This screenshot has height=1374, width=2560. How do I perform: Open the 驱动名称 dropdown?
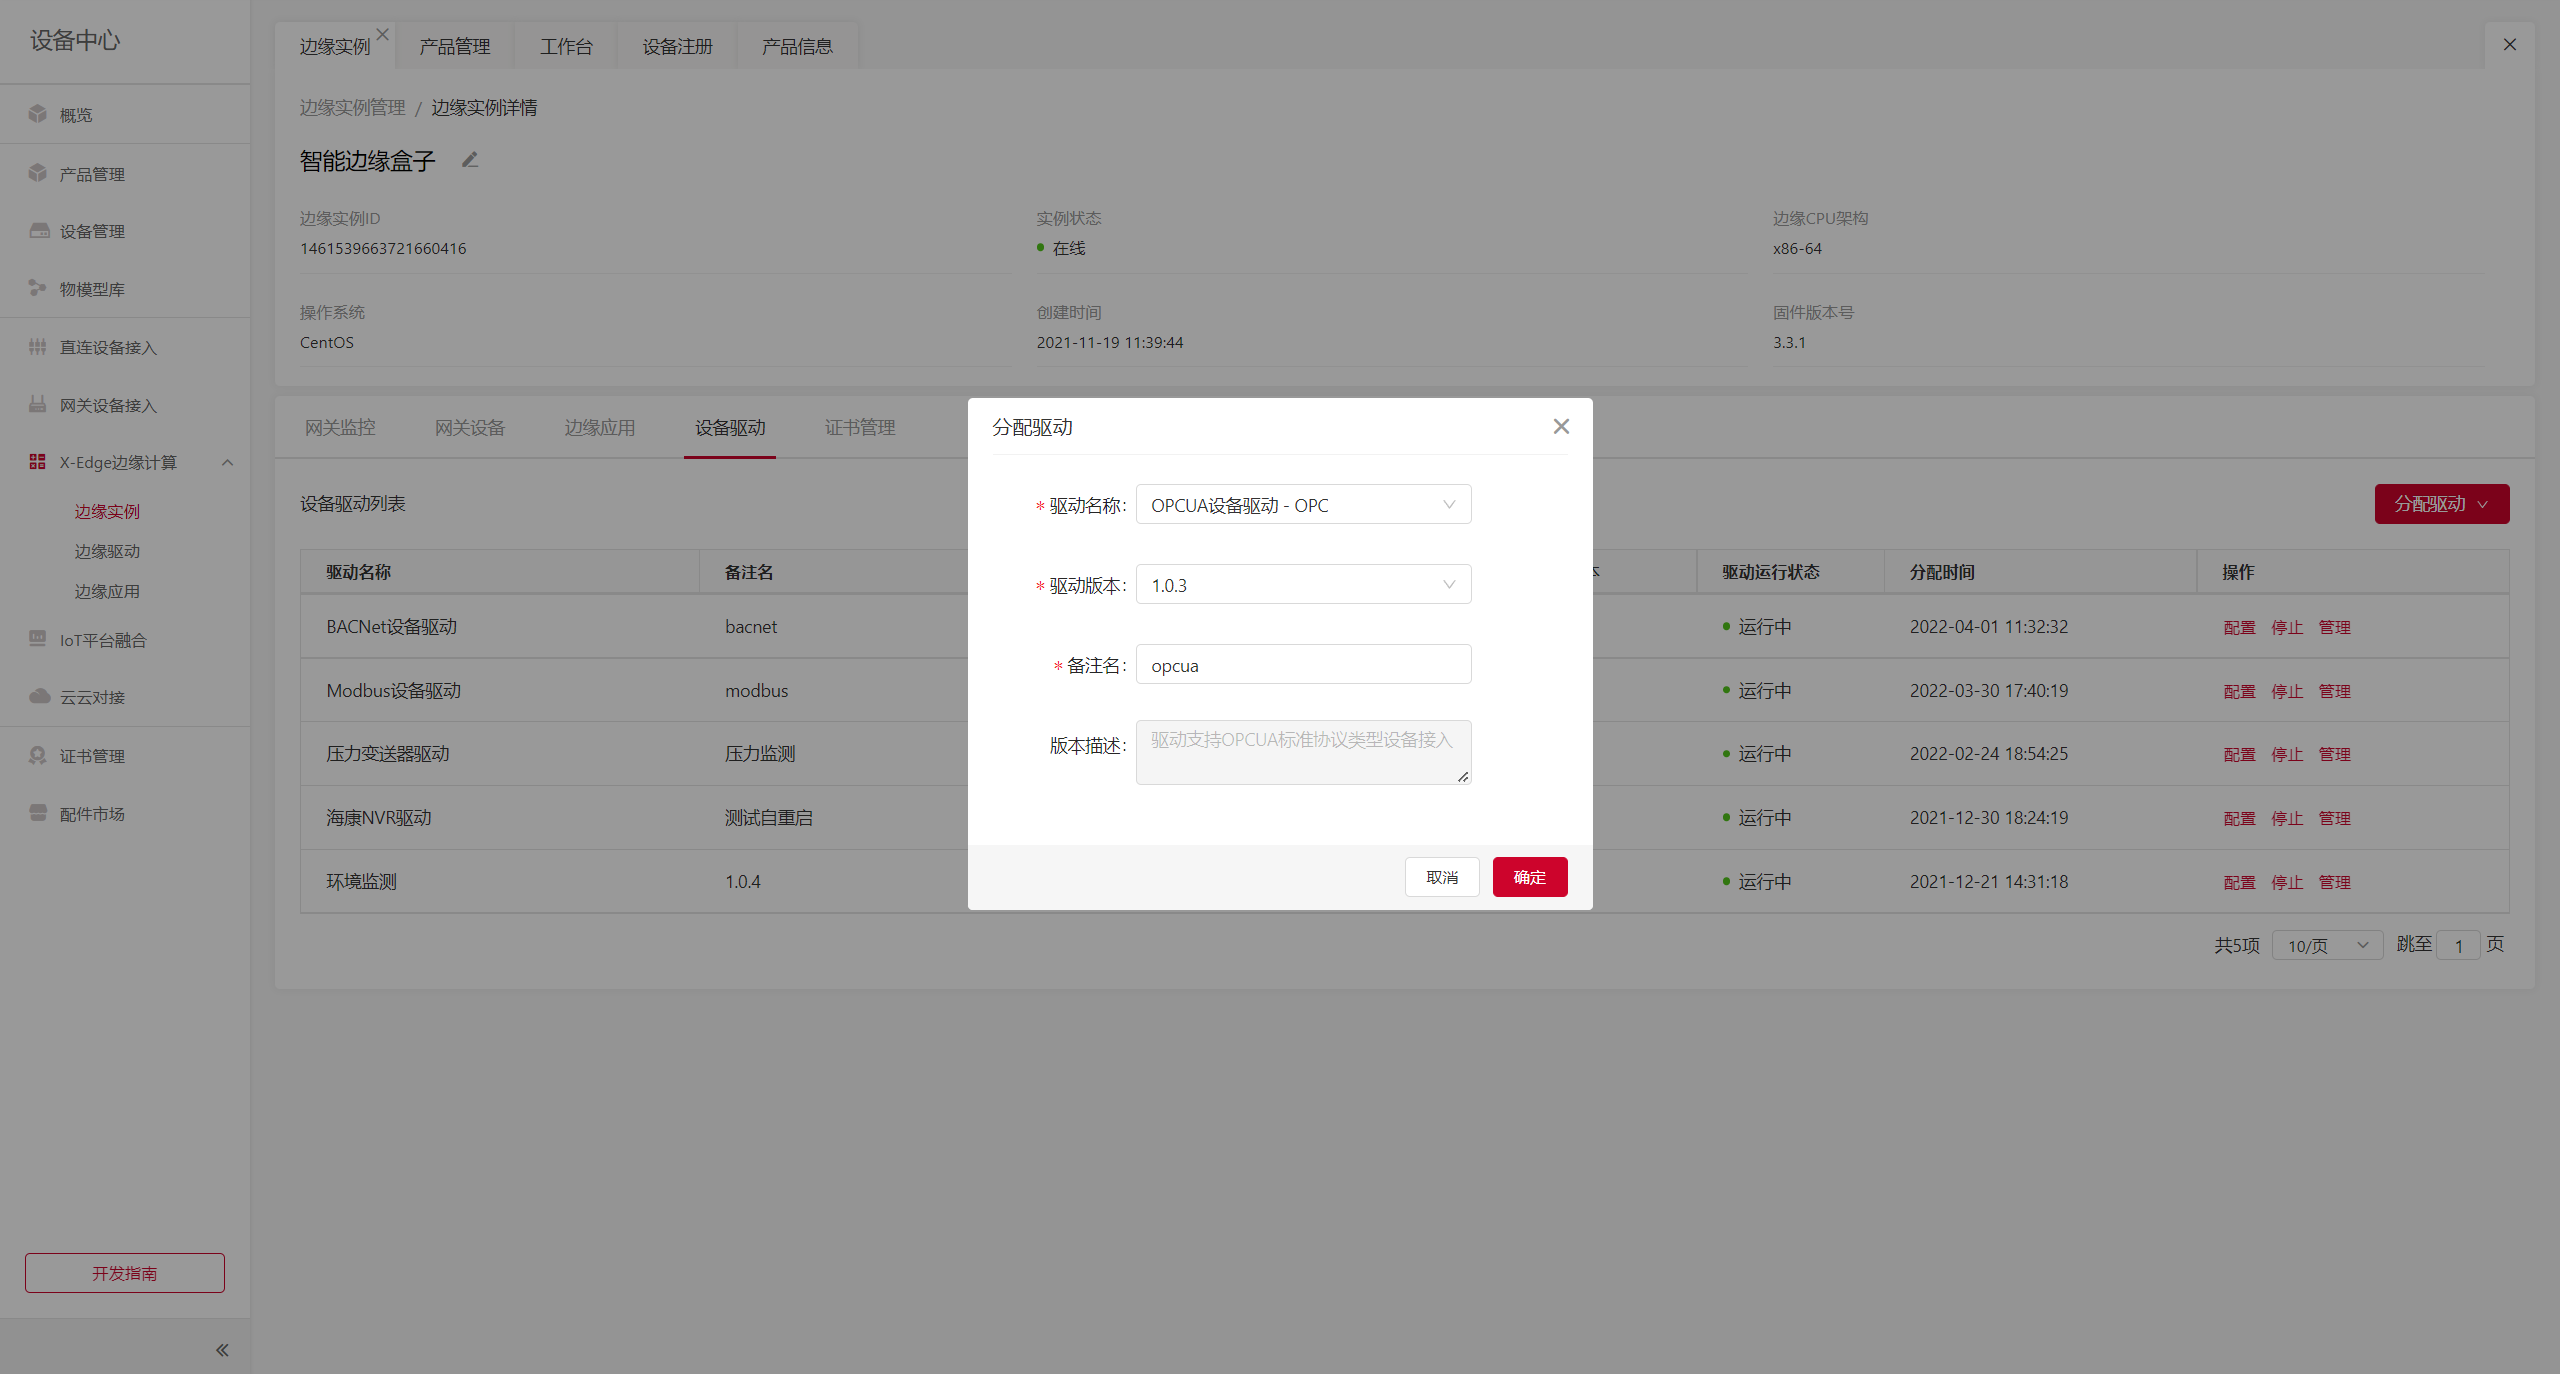(1303, 505)
